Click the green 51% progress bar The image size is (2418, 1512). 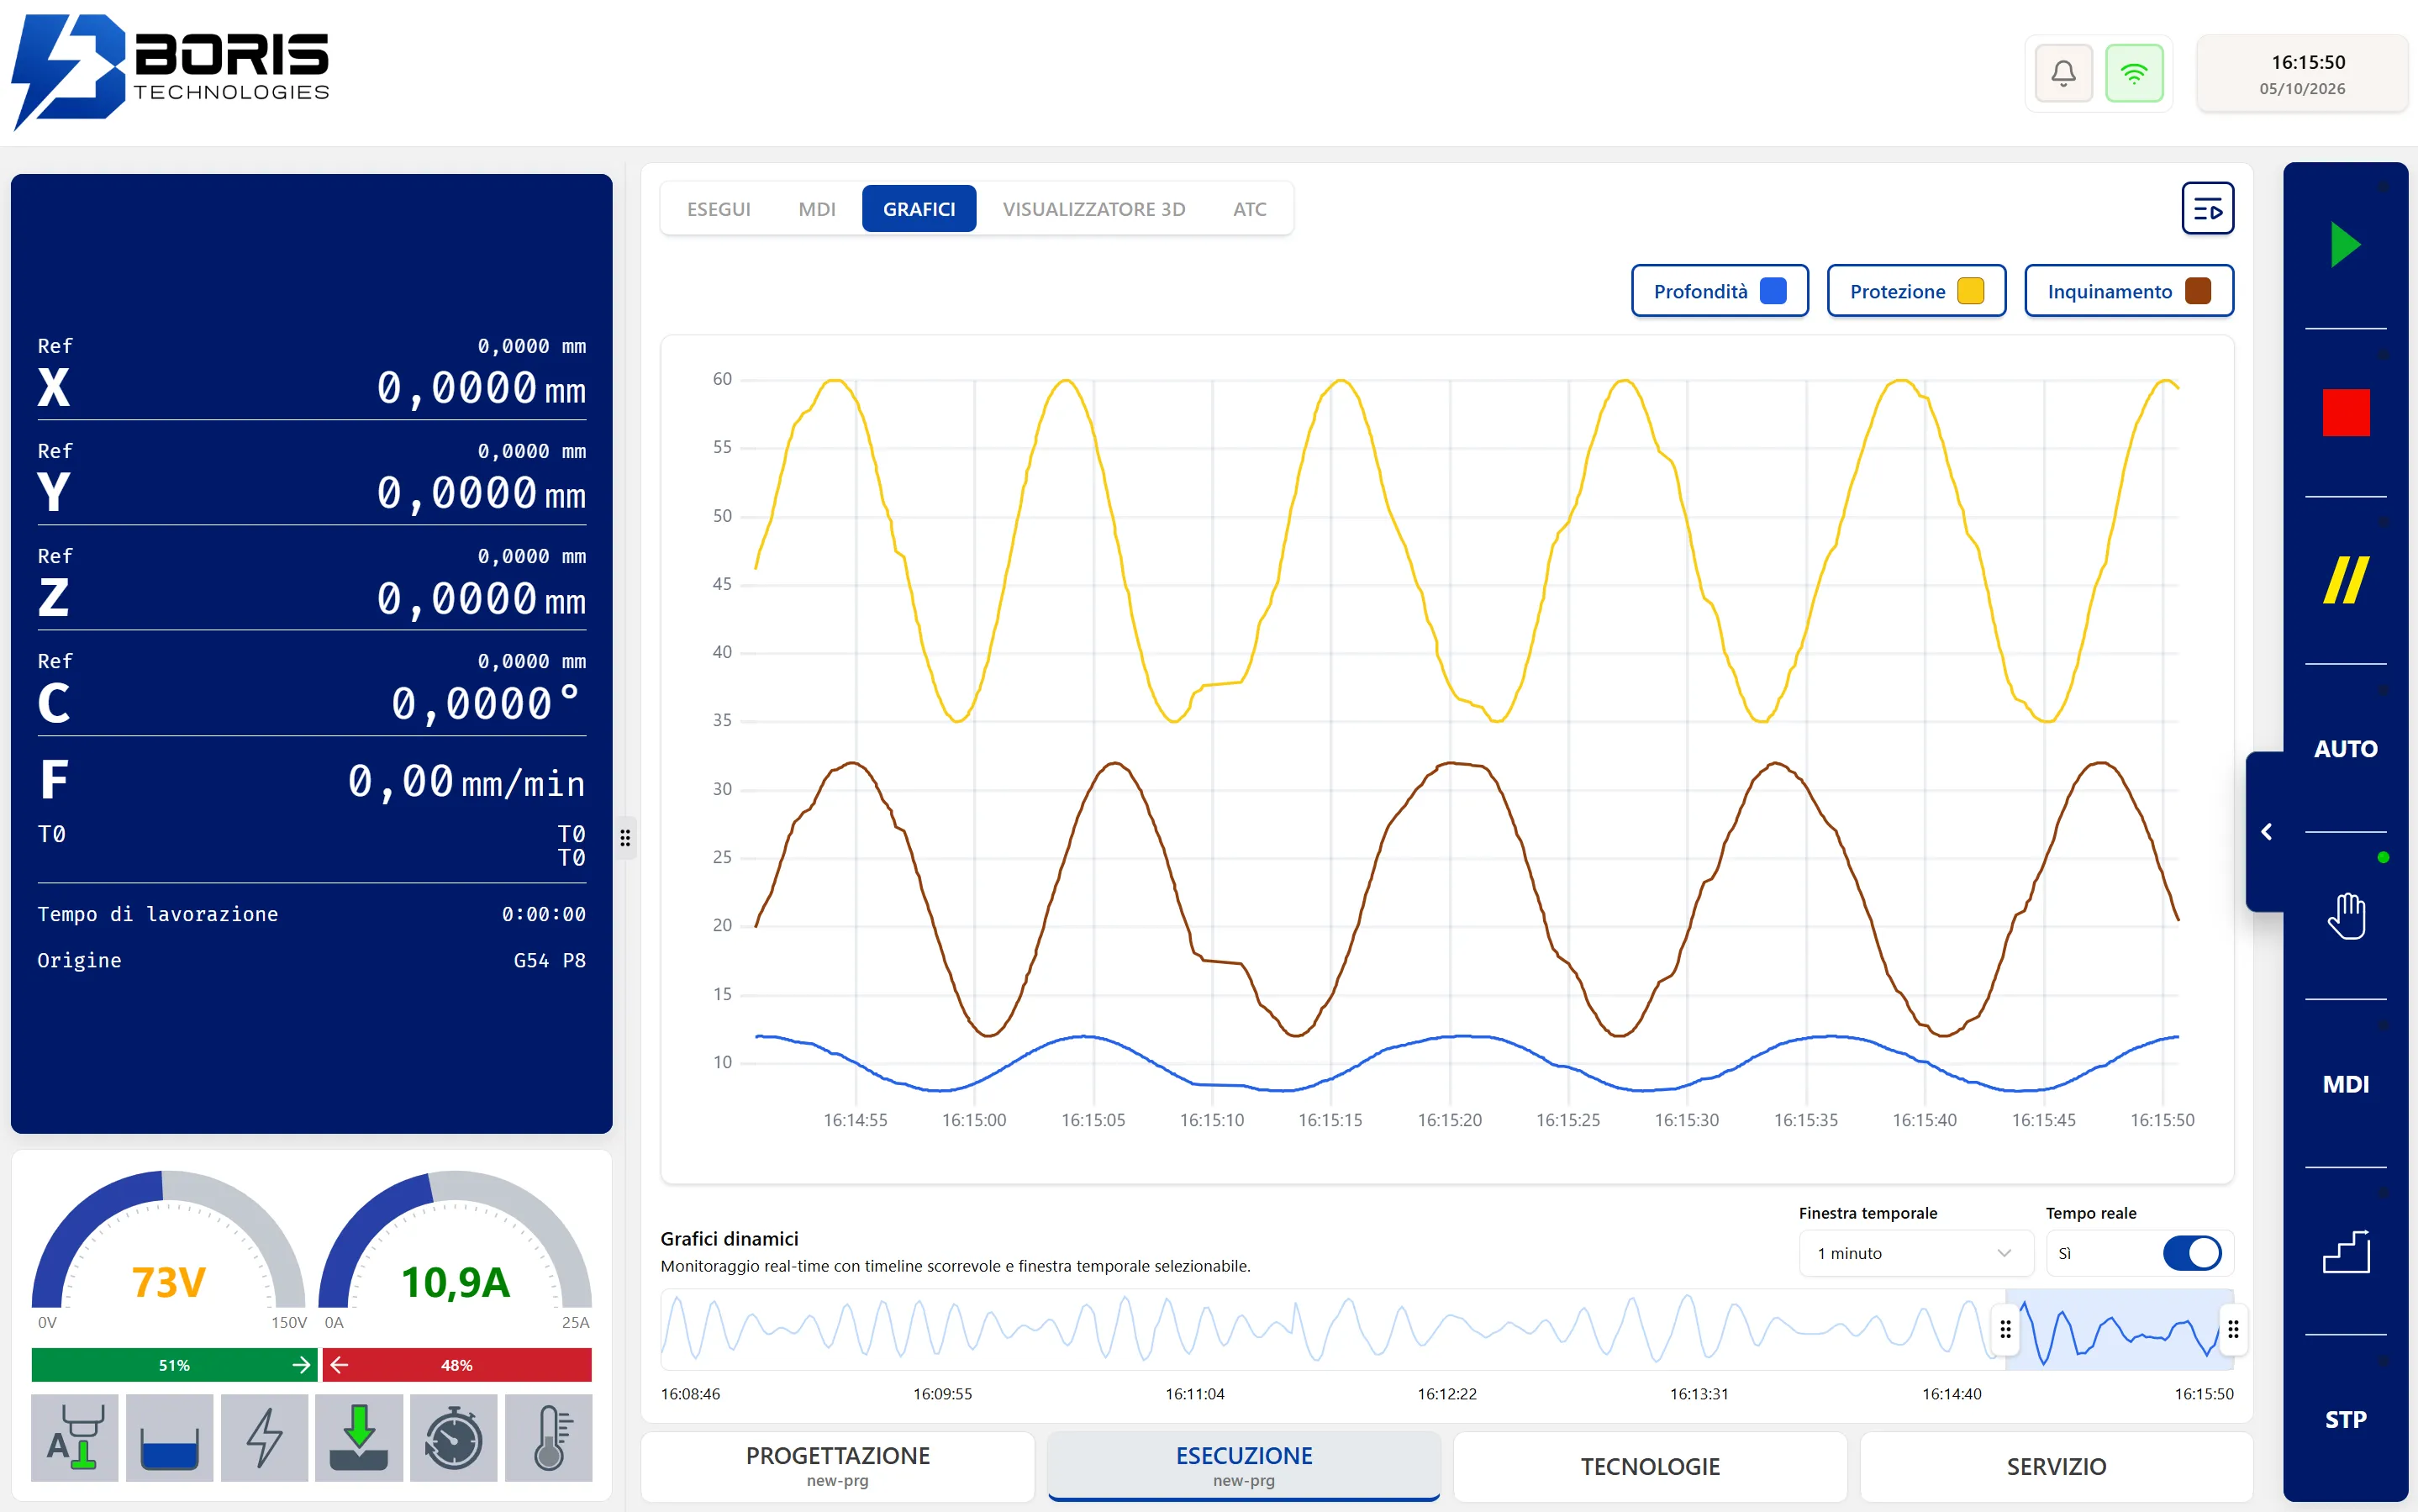tap(174, 1365)
